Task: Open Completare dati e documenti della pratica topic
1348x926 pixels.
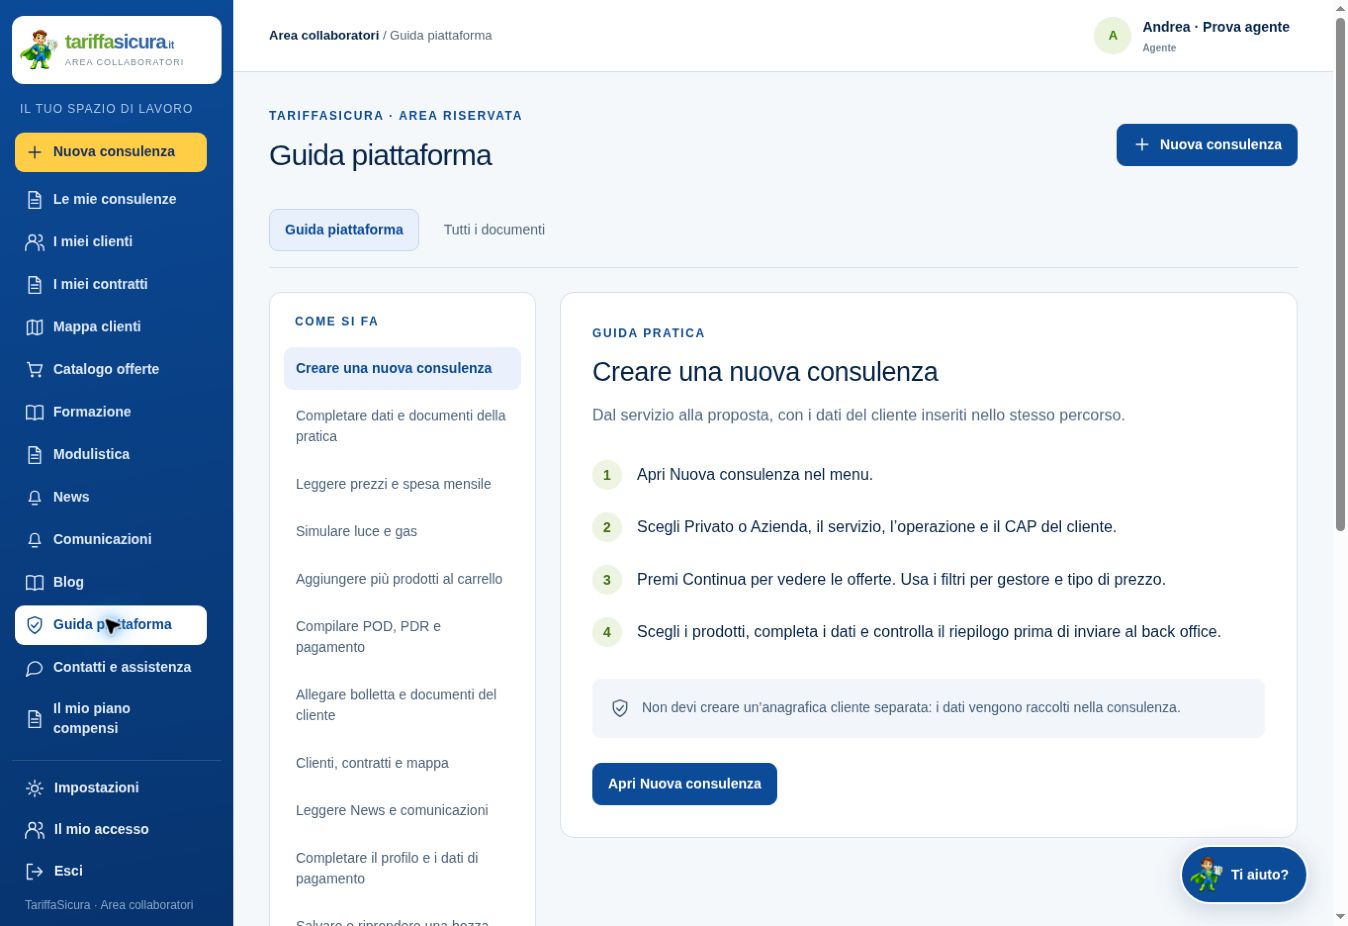Action: (402, 426)
